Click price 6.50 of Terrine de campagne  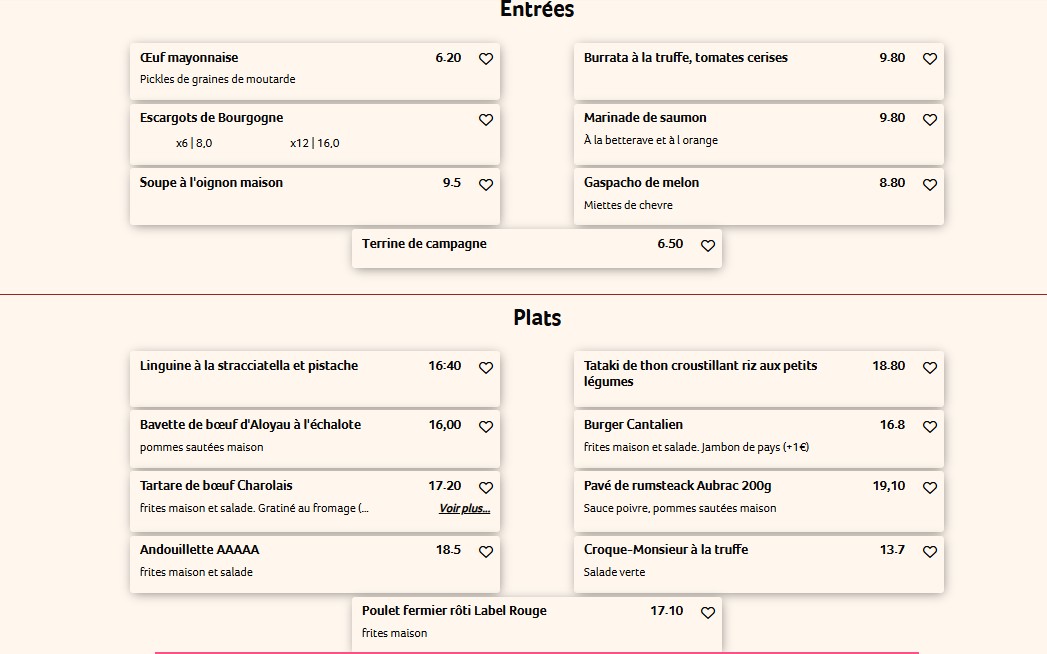pyautogui.click(x=670, y=244)
